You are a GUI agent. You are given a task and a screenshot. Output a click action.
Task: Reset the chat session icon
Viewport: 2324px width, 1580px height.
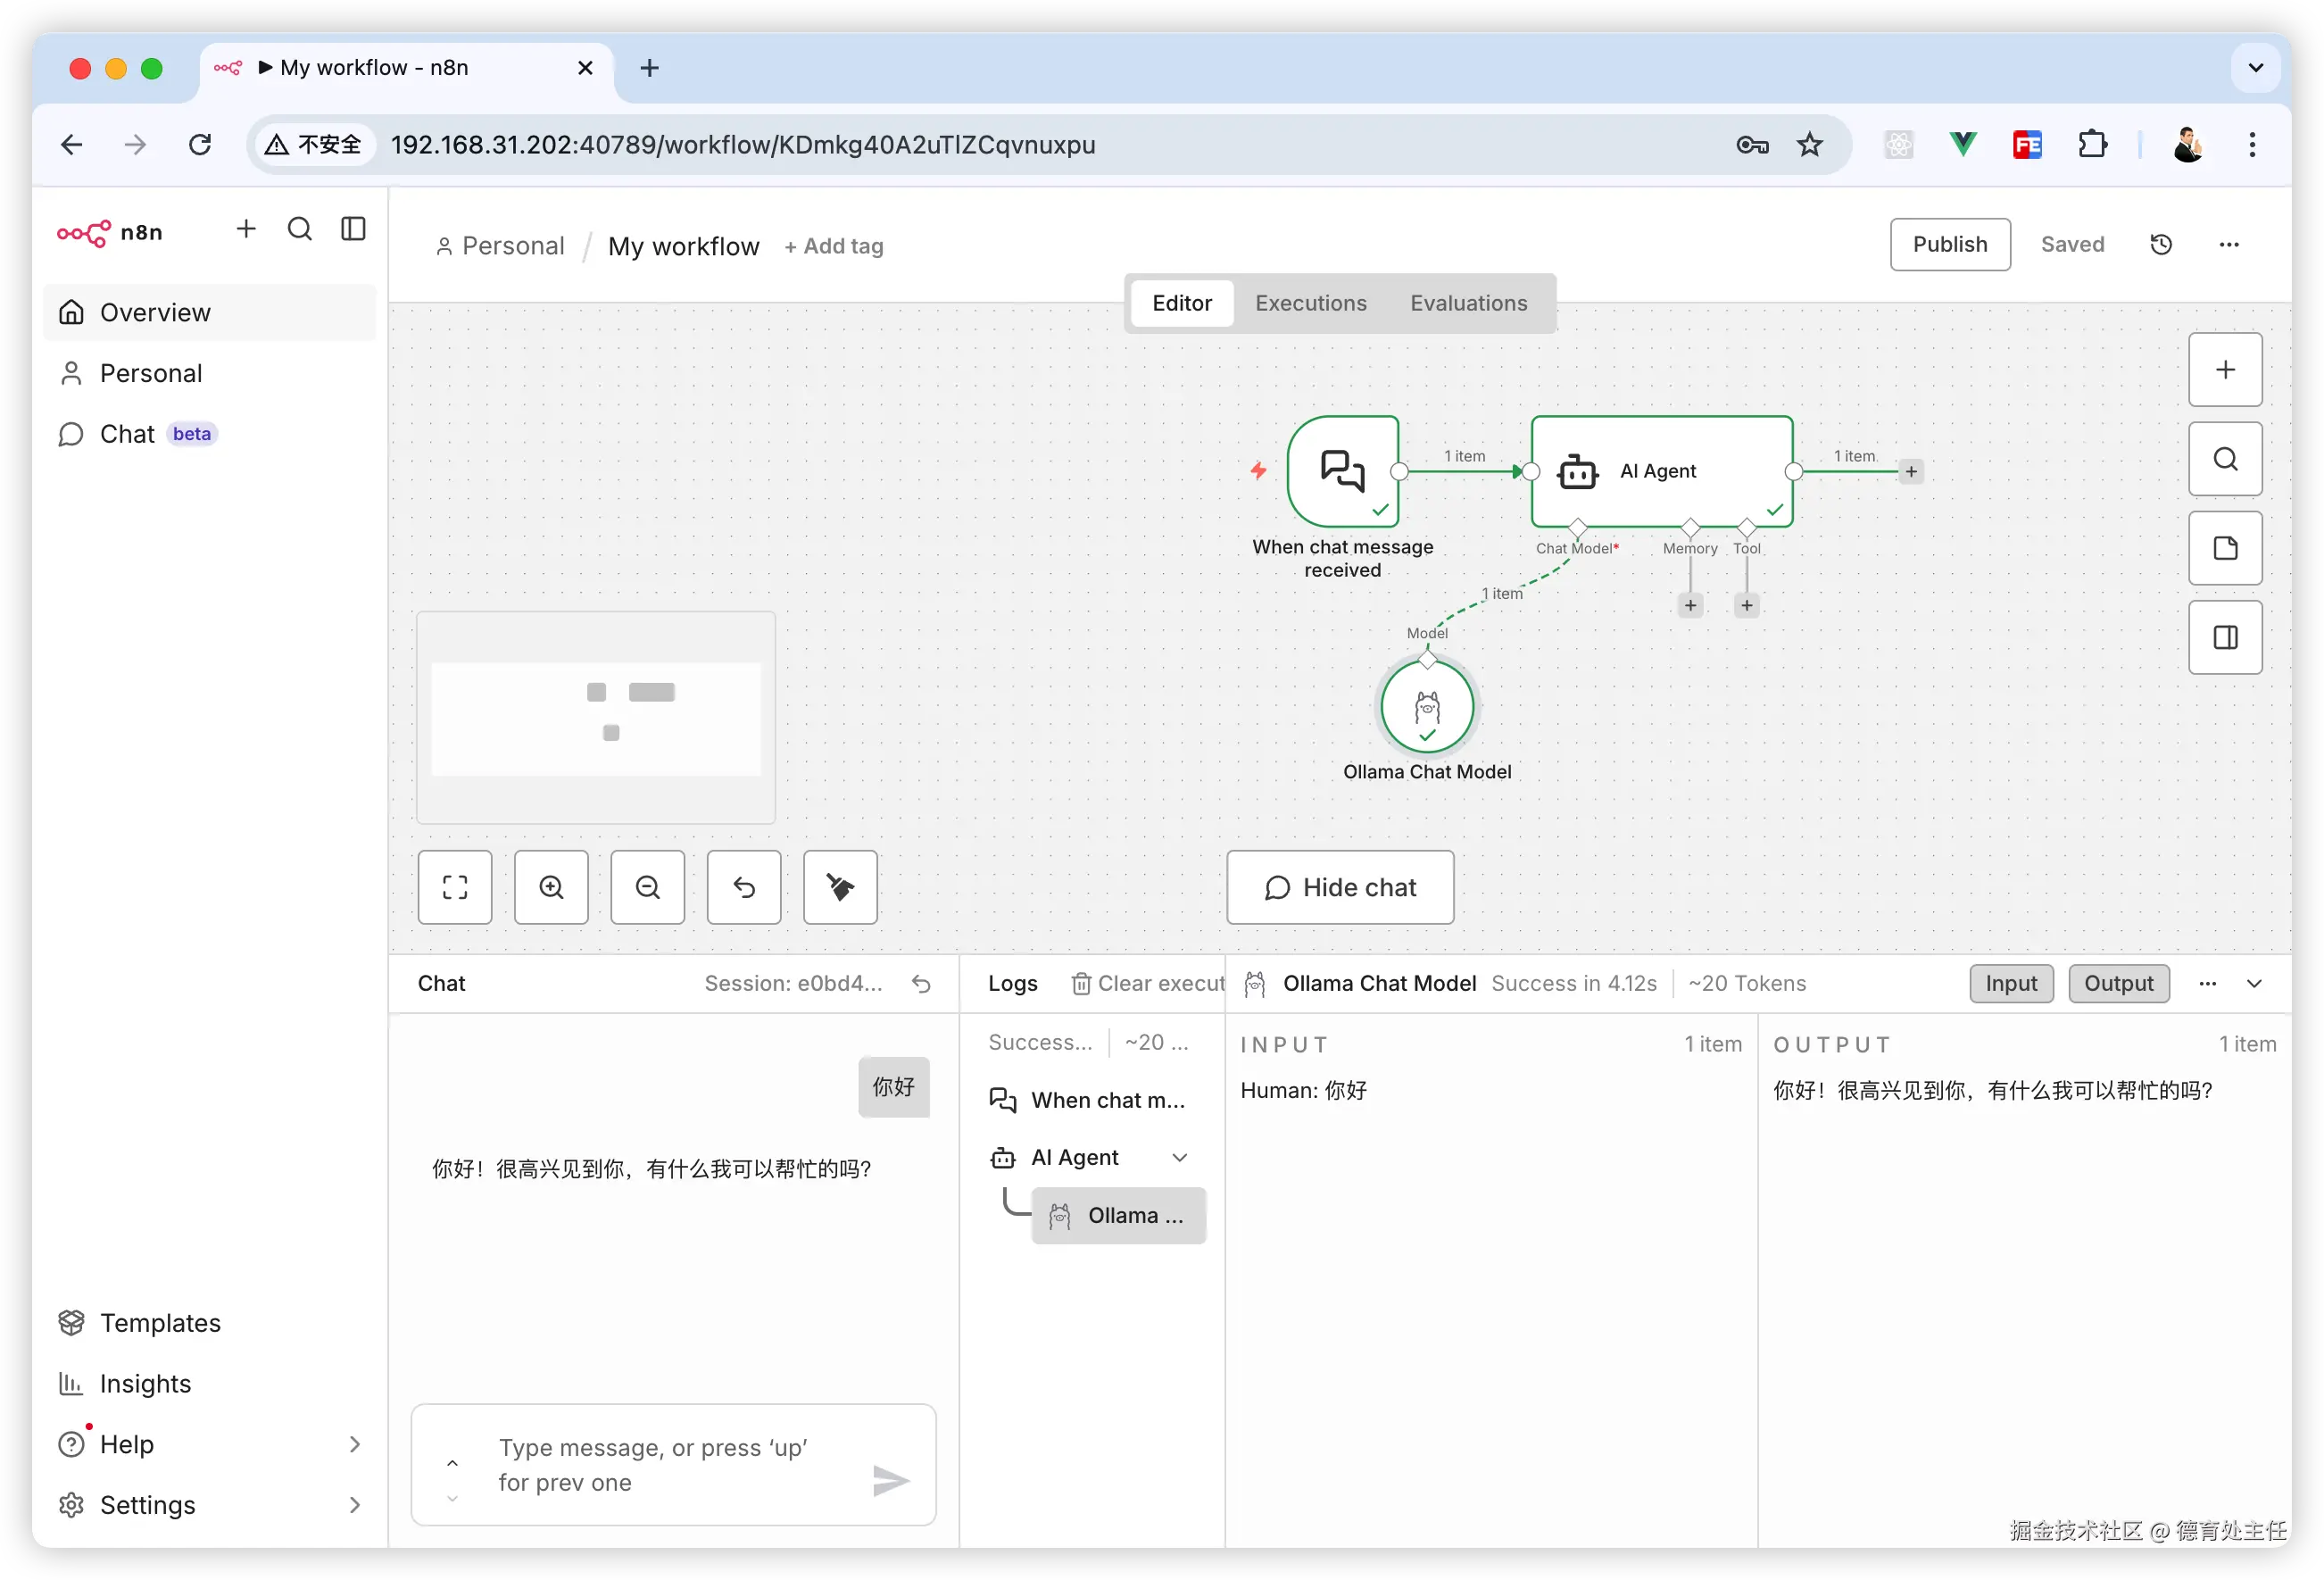pyautogui.click(x=921, y=984)
